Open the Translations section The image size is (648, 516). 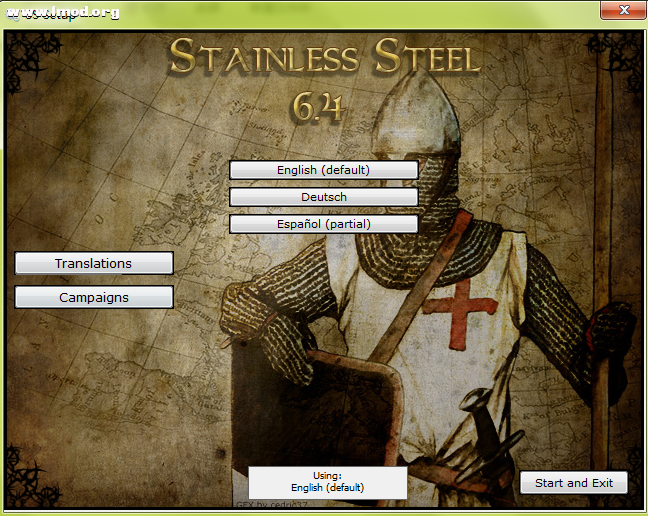tap(94, 263)
